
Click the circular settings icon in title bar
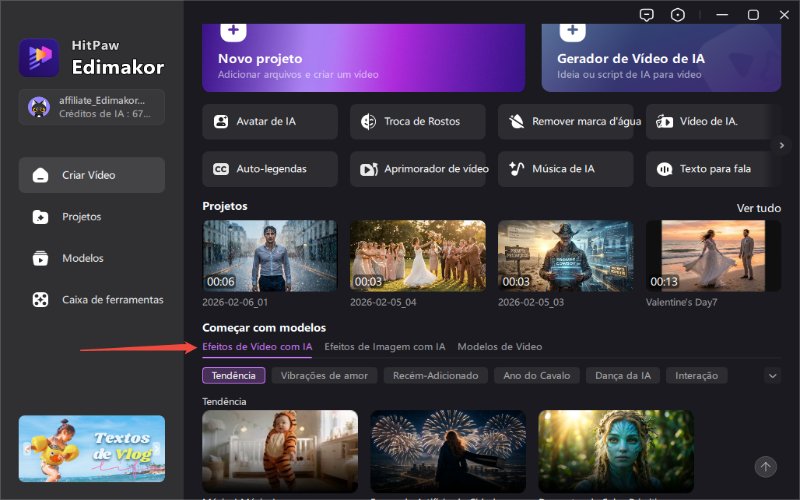click(x=678, y=15)
